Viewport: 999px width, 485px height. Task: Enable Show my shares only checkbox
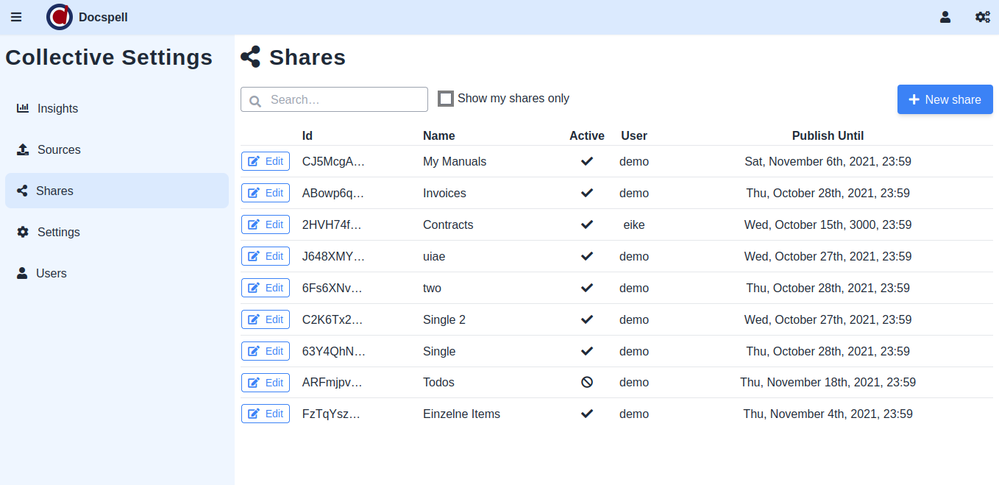(446, 98)
